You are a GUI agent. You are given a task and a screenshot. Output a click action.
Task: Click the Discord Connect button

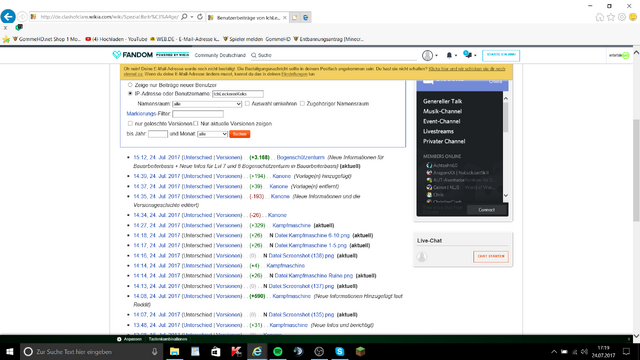click(x=487, y=210)
